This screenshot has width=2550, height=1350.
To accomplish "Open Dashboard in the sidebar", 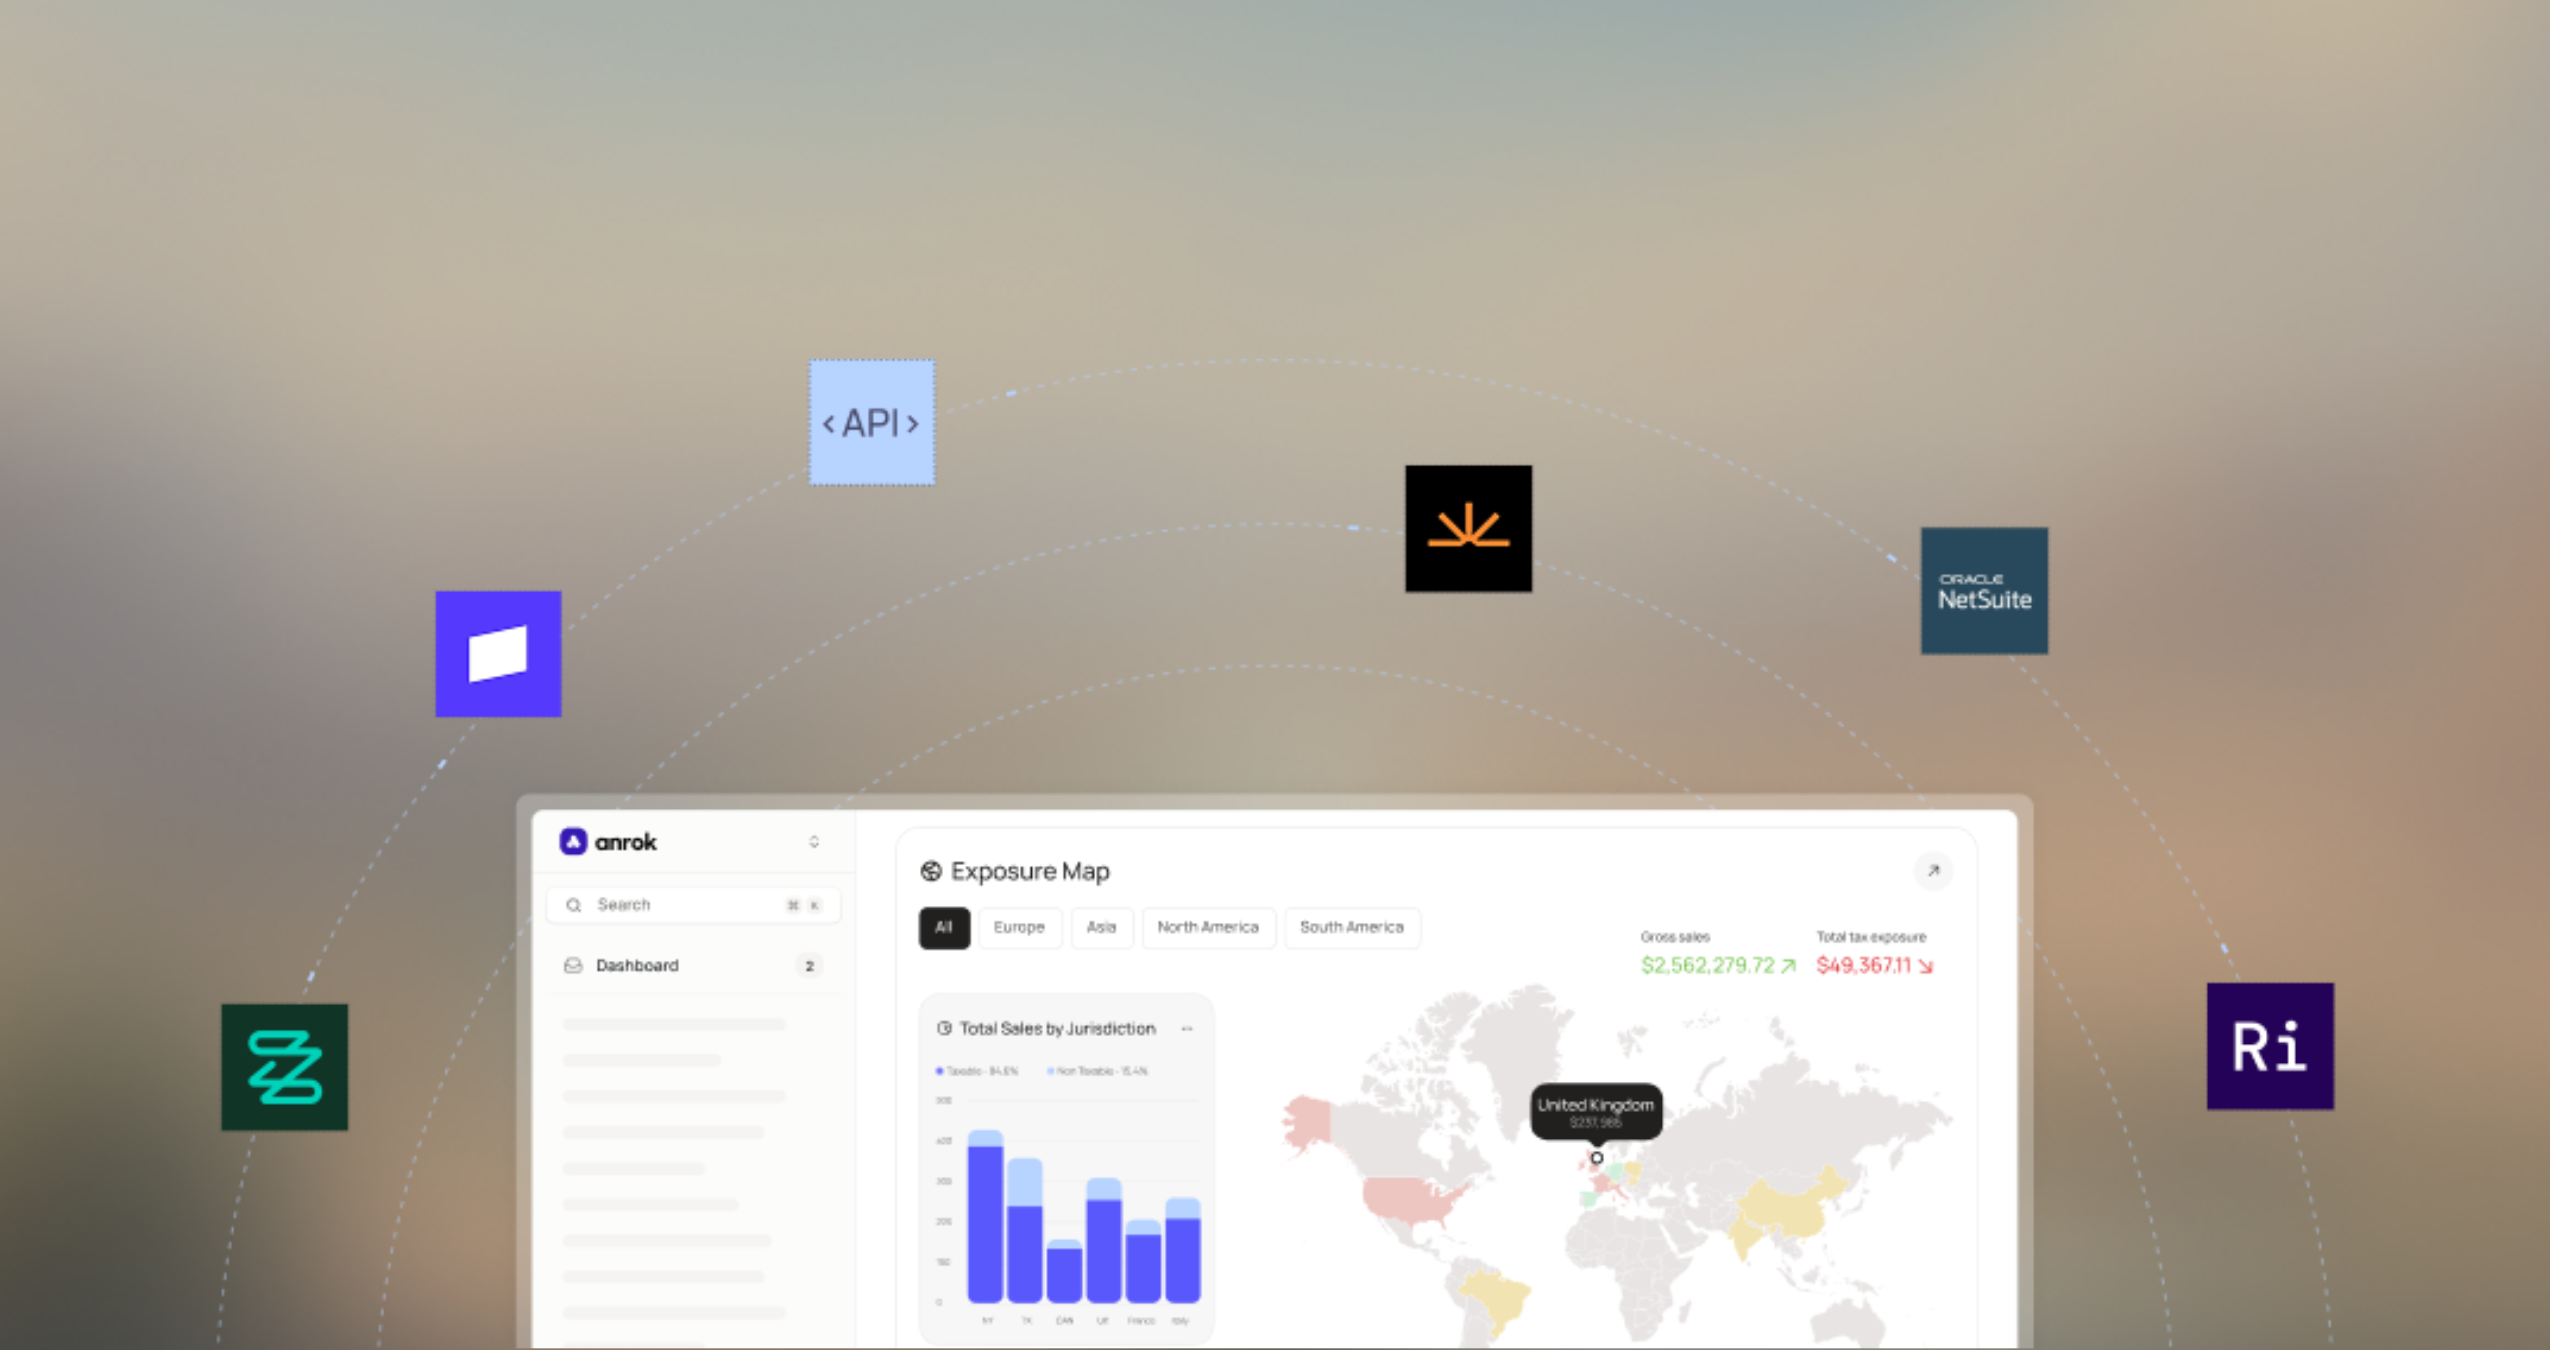I will (694, 965).
